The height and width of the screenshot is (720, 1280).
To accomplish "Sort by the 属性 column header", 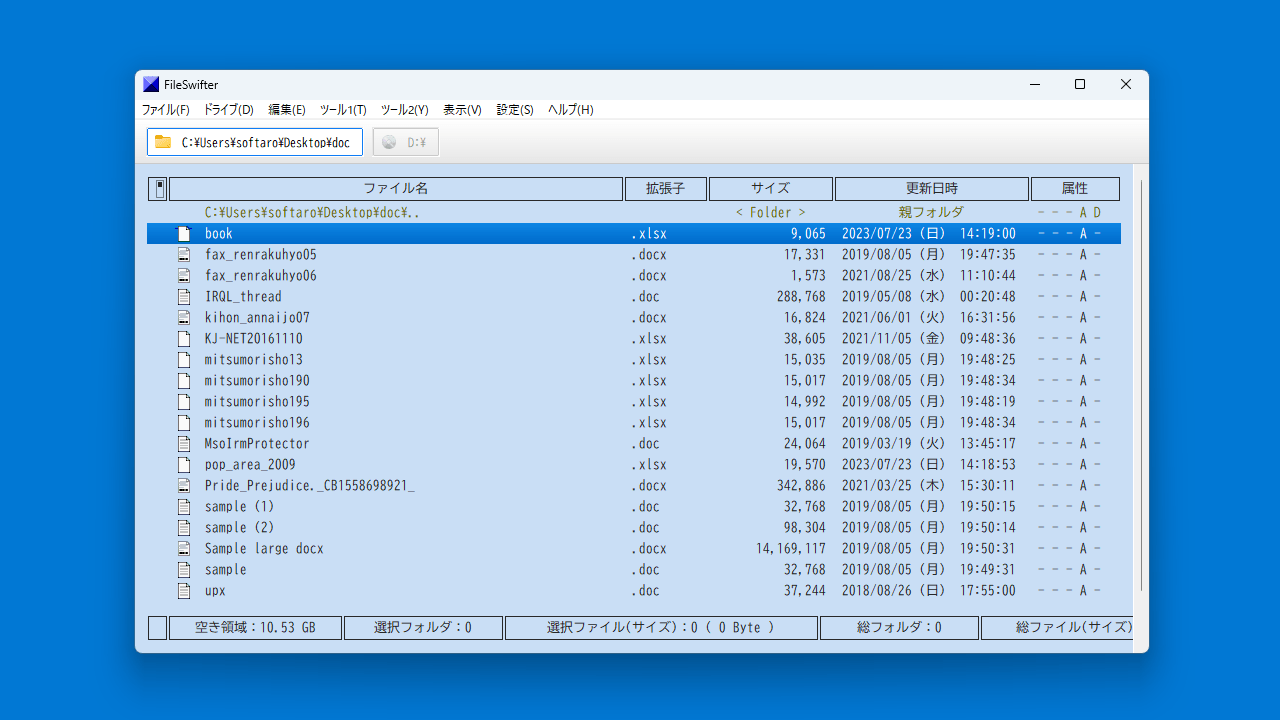I will click(x=1075, y=188).
